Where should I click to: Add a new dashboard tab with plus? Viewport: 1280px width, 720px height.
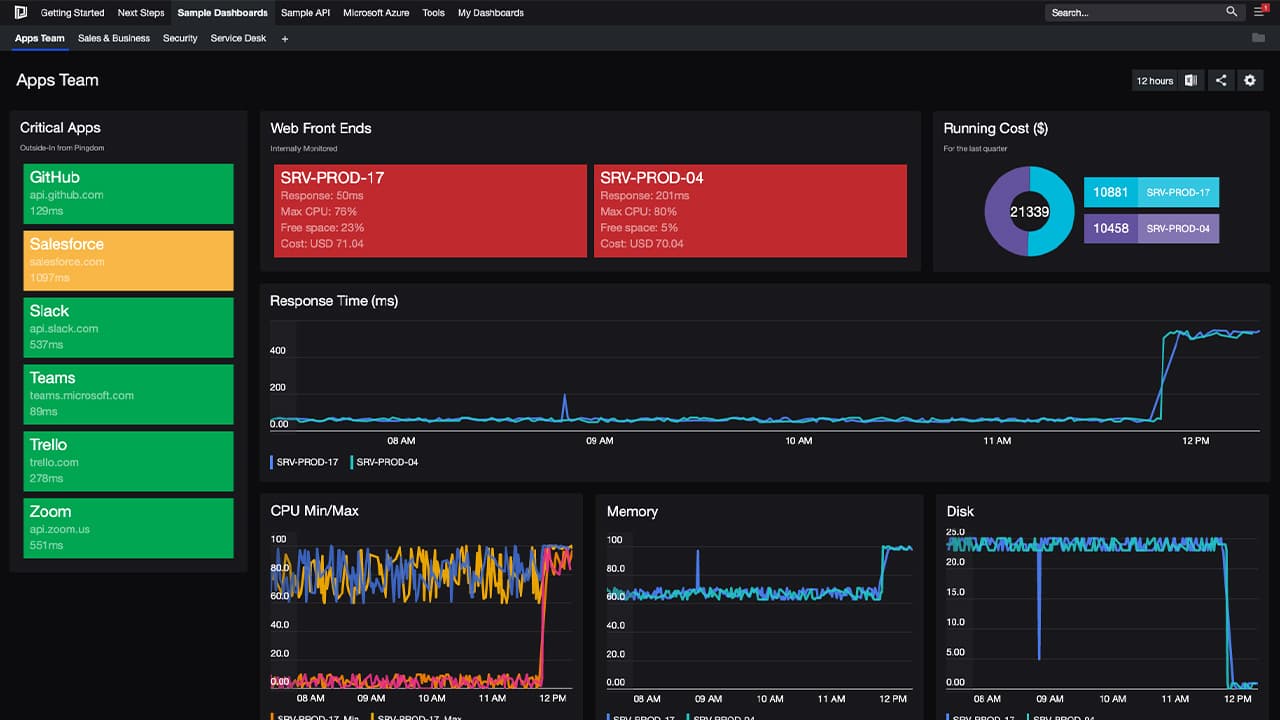tap(285, 39)
